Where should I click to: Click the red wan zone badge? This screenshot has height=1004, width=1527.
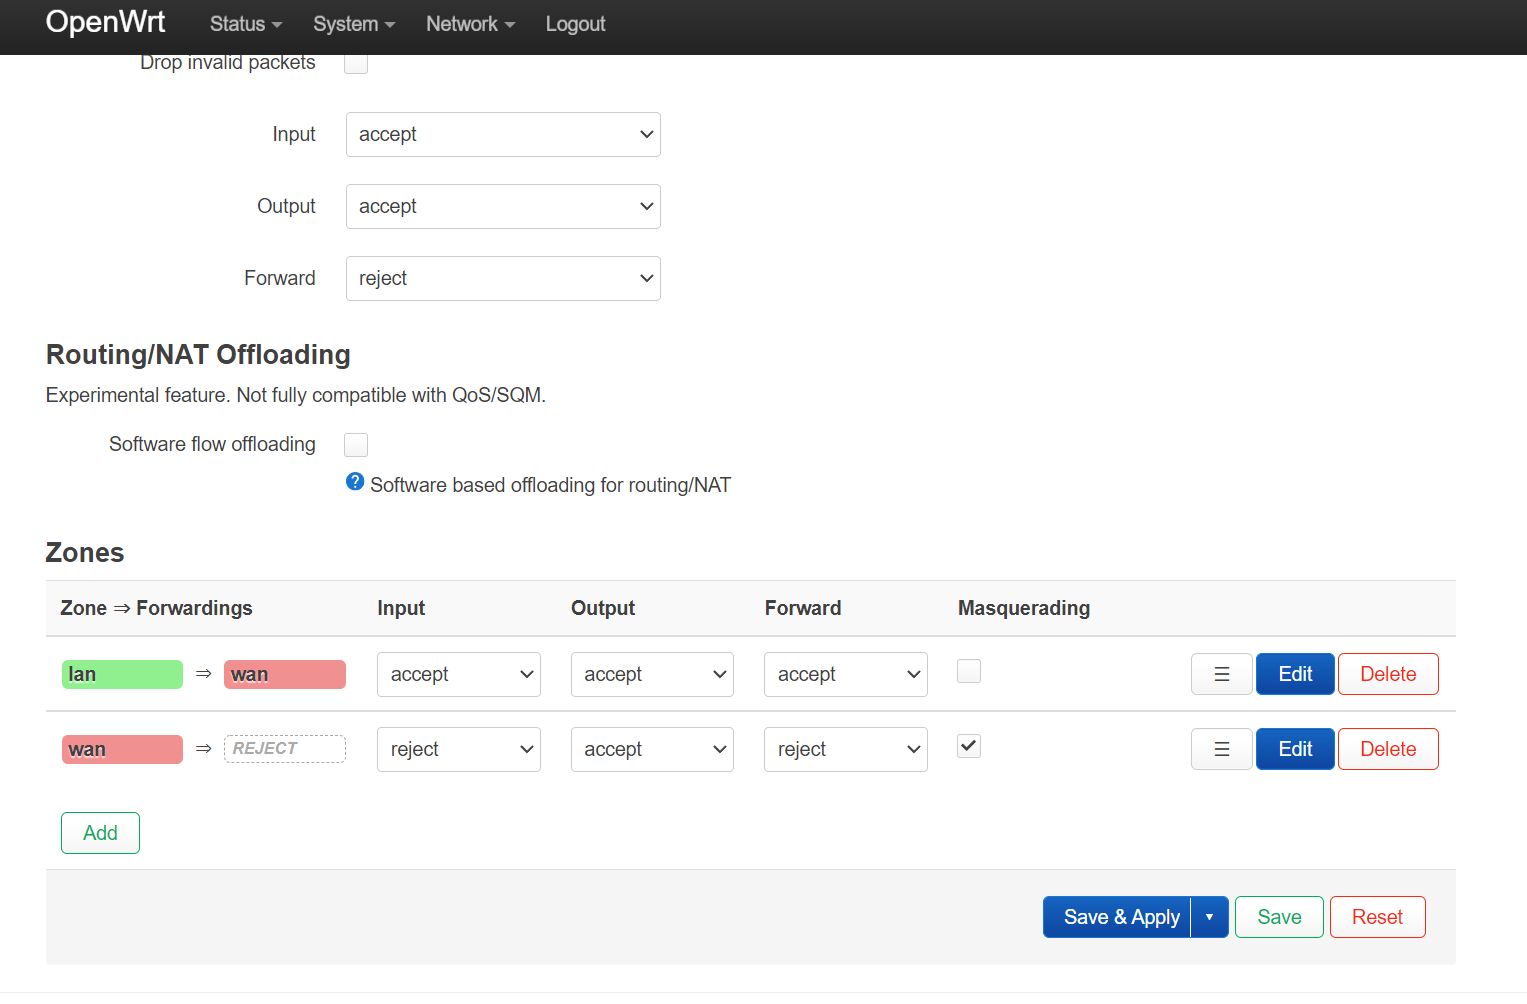tap(122, 749)
